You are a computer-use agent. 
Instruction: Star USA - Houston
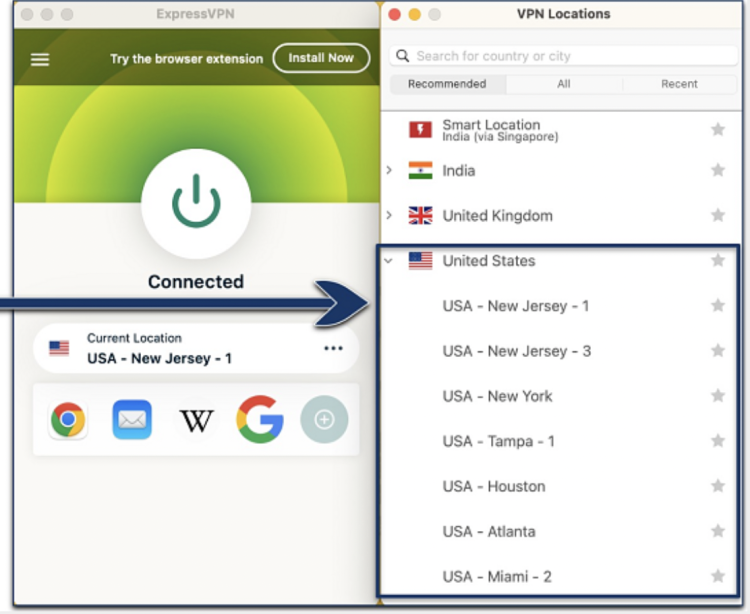tap(718, 486)
